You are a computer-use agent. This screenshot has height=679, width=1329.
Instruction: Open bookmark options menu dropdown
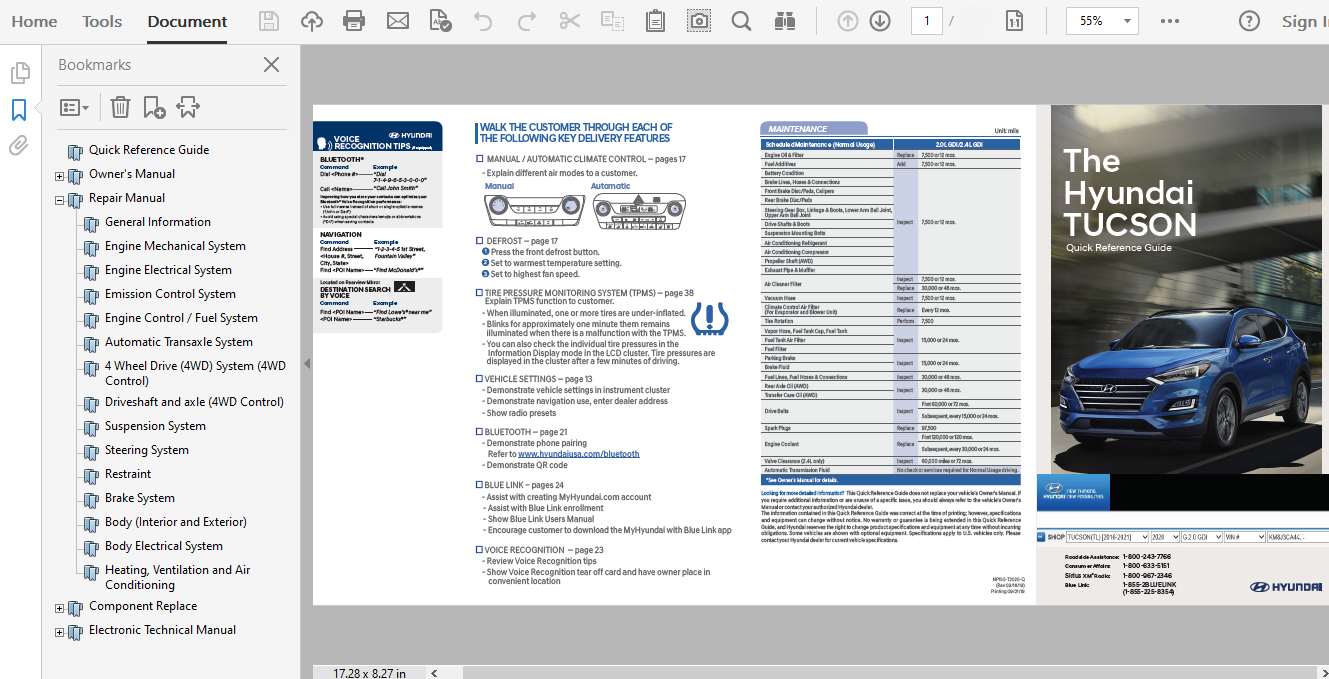[74, 107]
